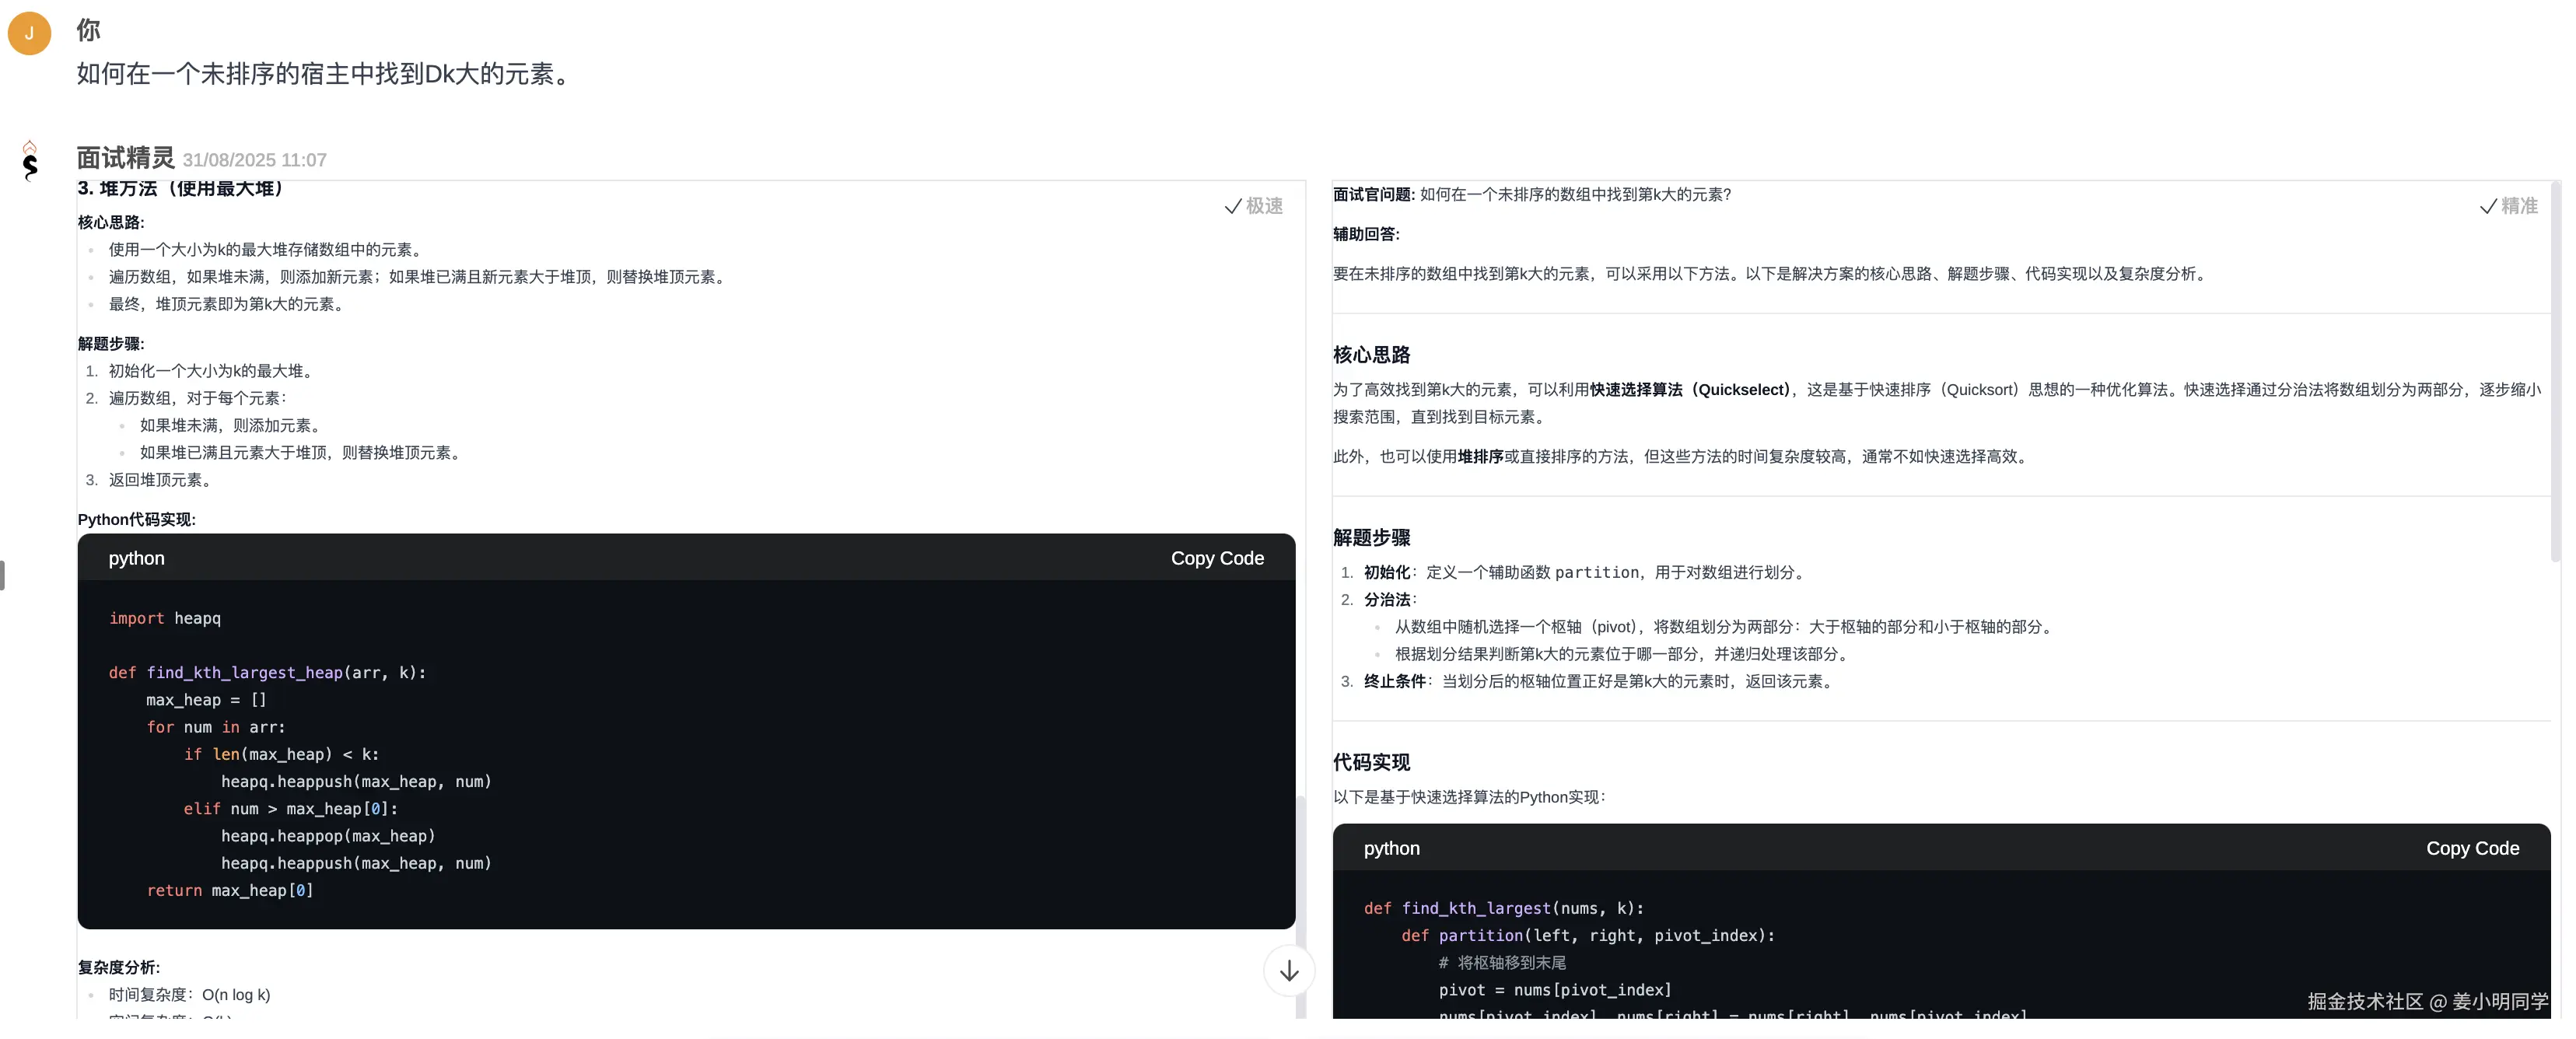
Task: Click the checkmark icon beside 精准
Action: [2488, 206]
